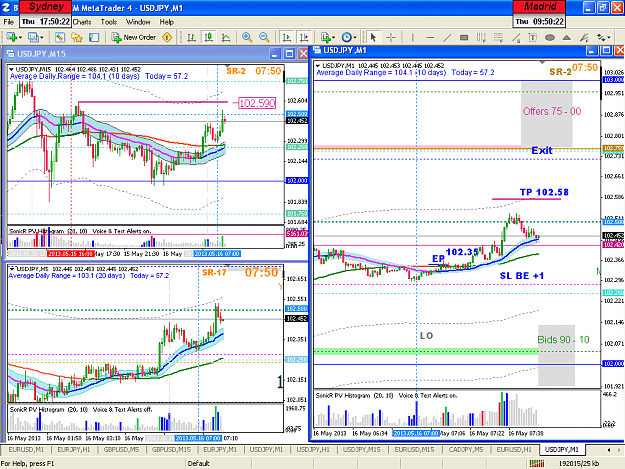Select the ellipse drawing tool
Image resolution: width=625 pixels, height=469 pixels.
tap(550, 37)
